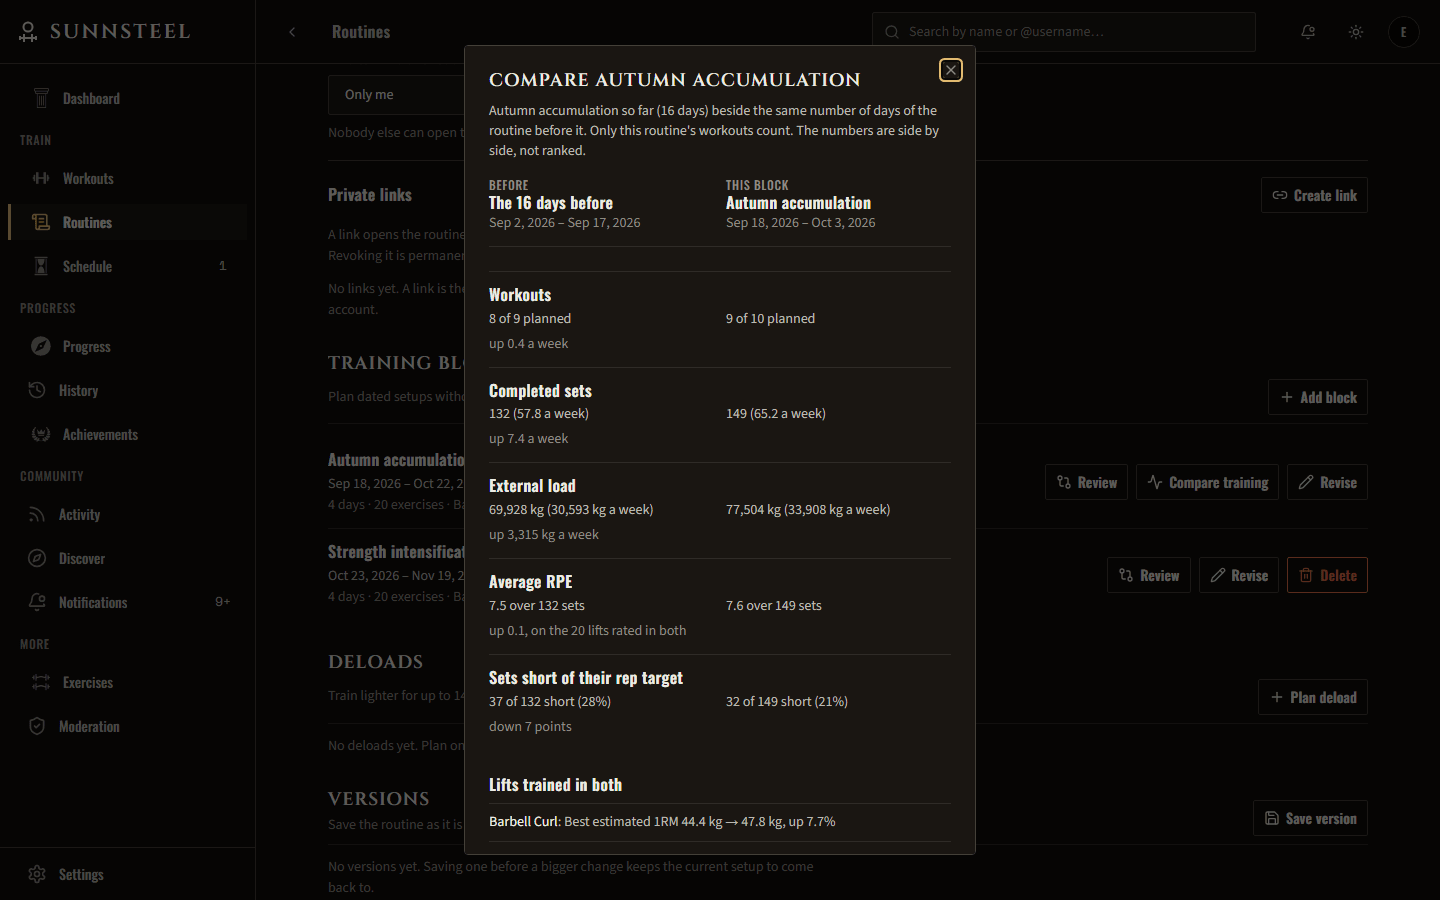Click the Plan deload button

click(1313, 697)
